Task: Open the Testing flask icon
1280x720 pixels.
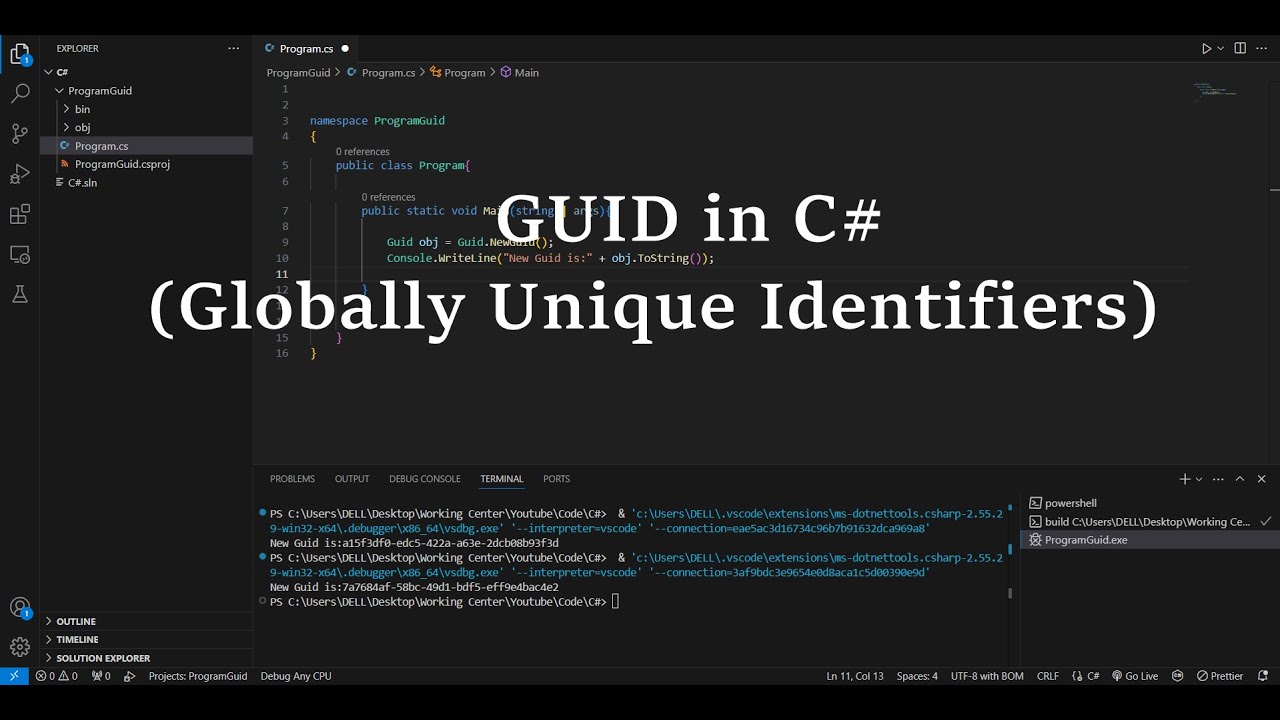Action: coord(19,294)
